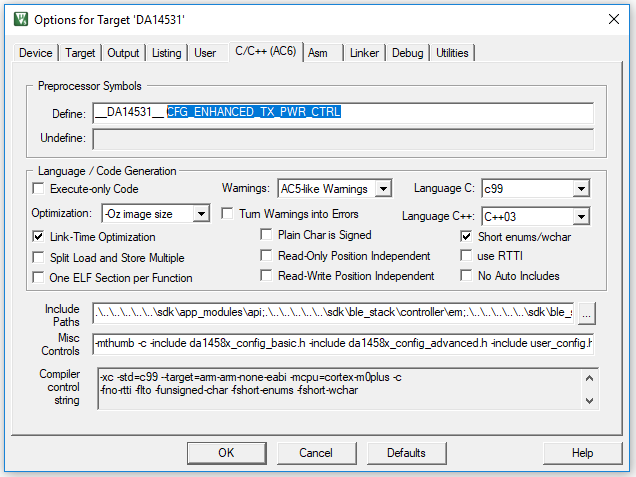Open the Warnings dropdown
Screen dimensions: 636x477
click(x=383, y=189)
